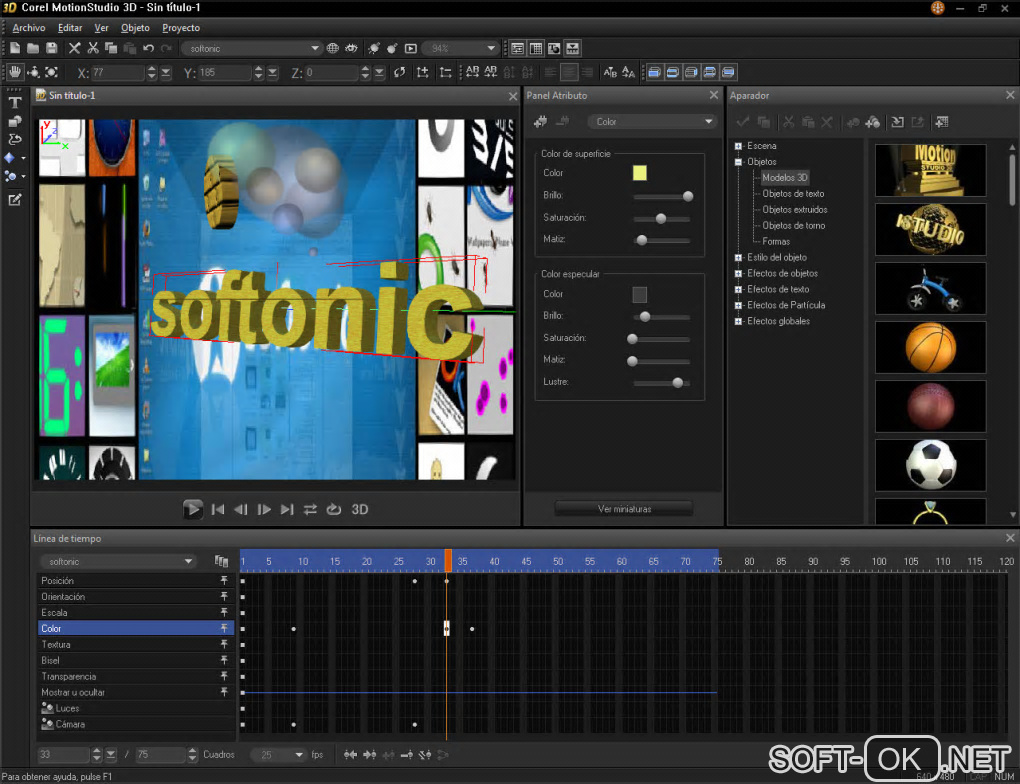1020x784 pixels.
Task: Select the hand move tool
Action: pyautogui.click(x=15, y=72)
